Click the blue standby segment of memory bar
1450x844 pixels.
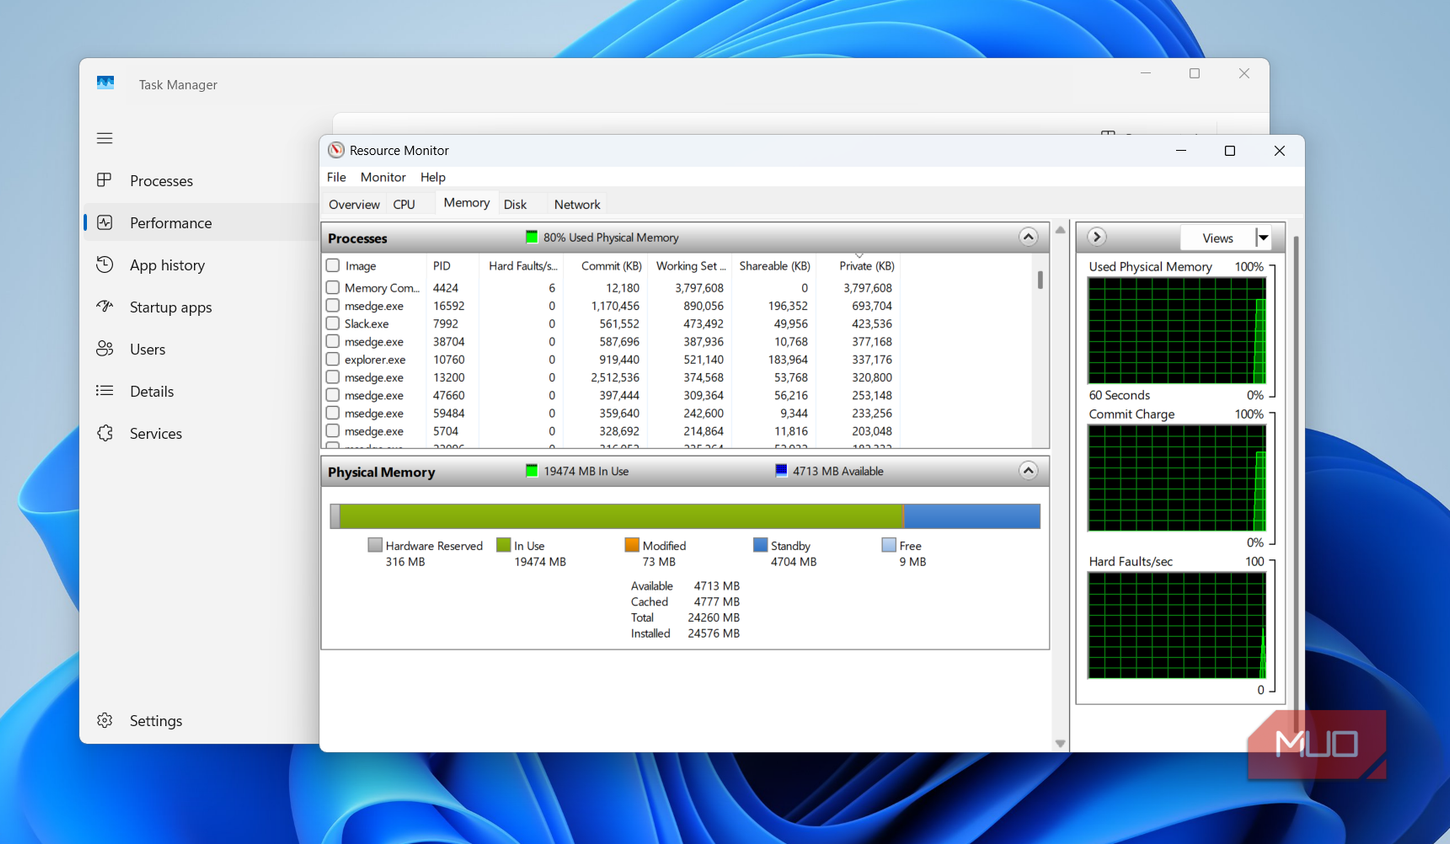tap(972, 516)
